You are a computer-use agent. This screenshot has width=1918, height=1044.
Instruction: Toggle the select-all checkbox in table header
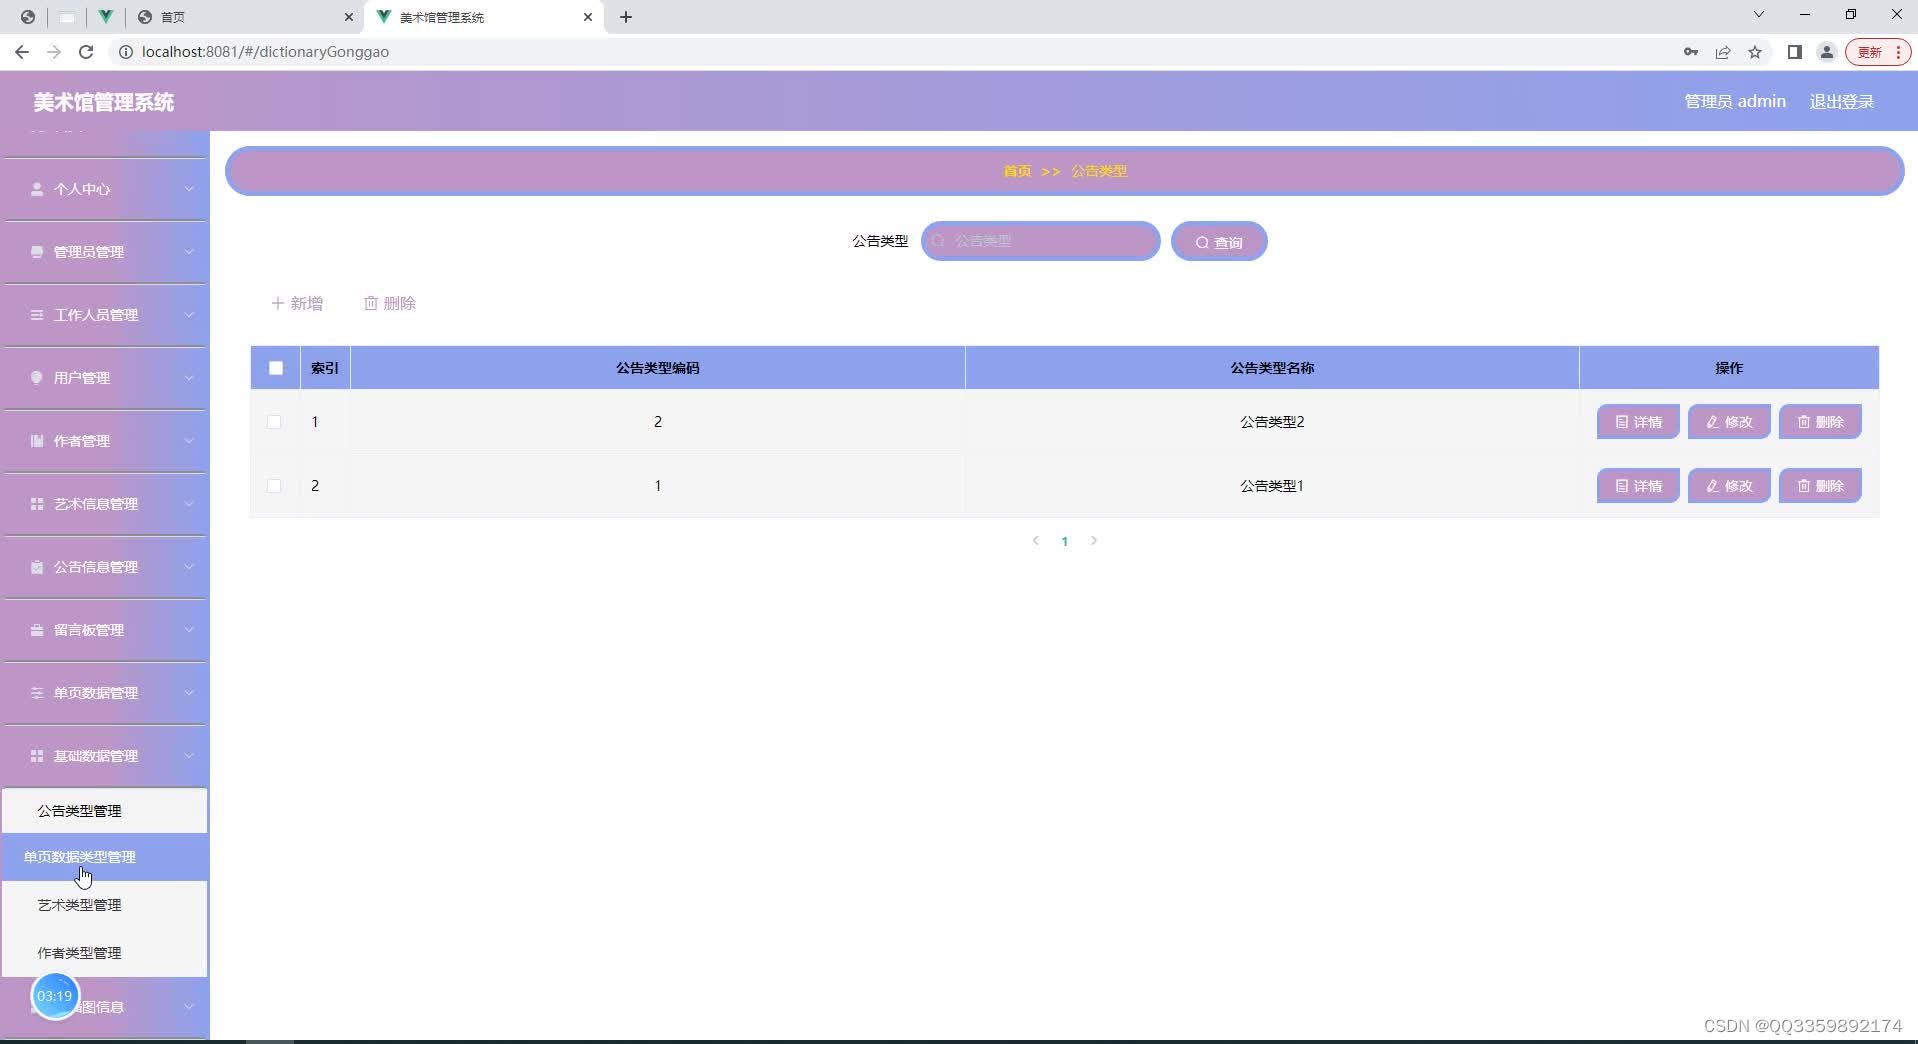[x=276, y=368]
